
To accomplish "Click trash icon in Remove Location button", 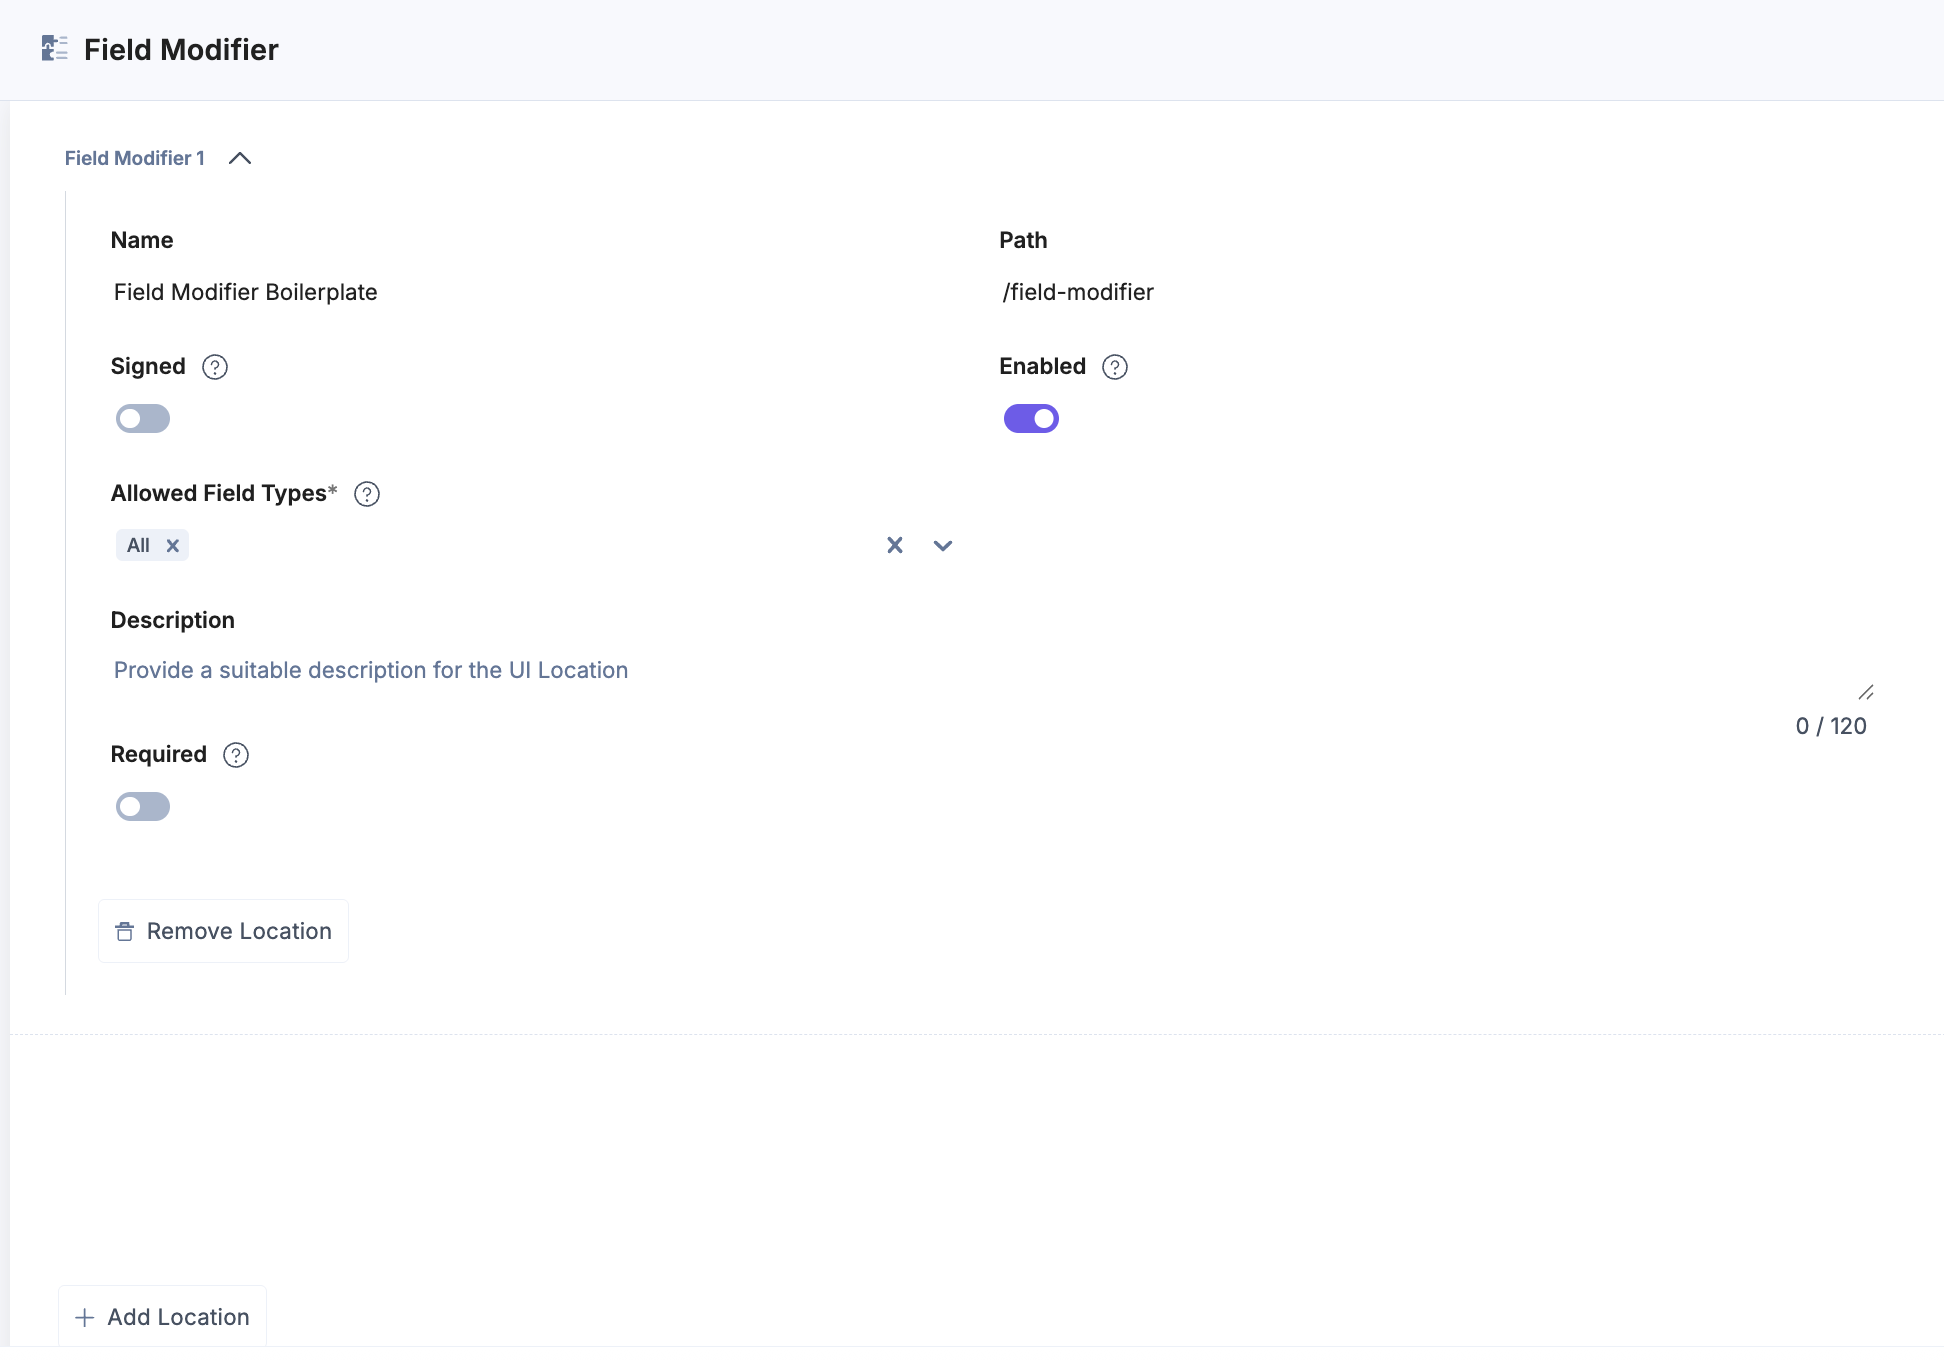I will click(x=125, y=932).
